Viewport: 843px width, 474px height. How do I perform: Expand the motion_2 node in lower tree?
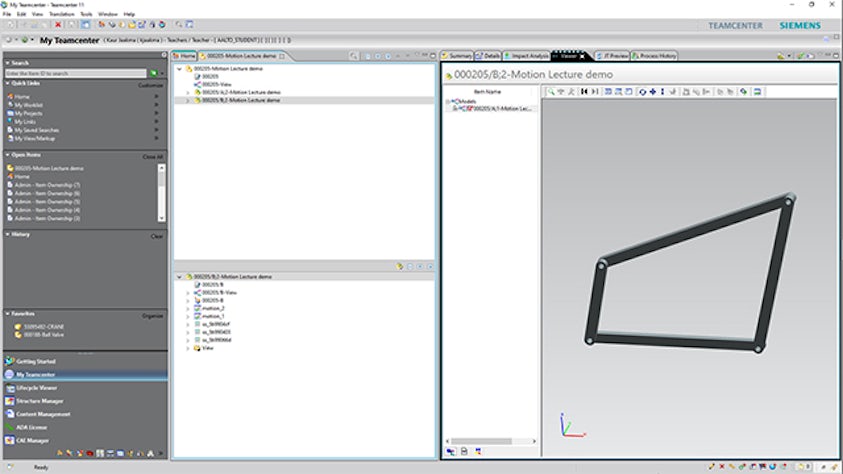(x=188, y=308)
